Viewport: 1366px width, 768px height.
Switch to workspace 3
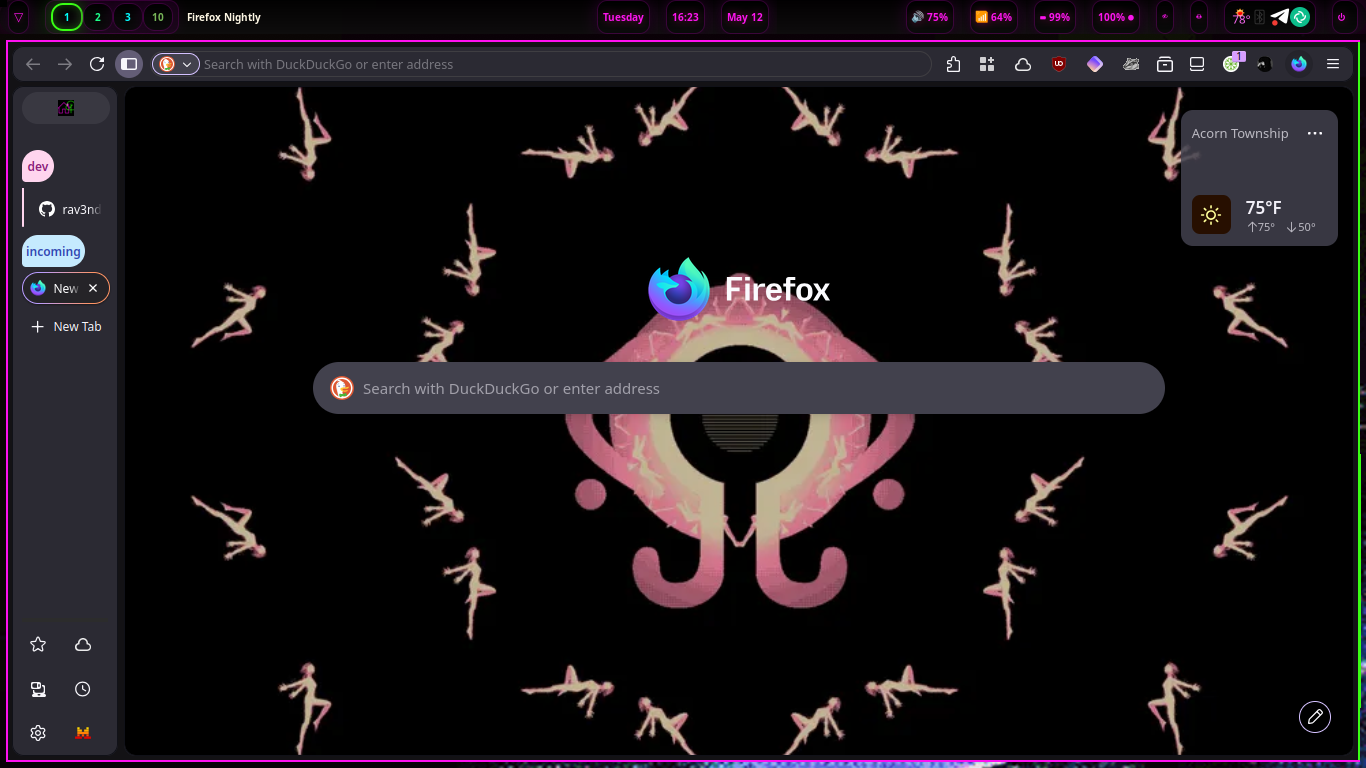[x=128, y=17]
